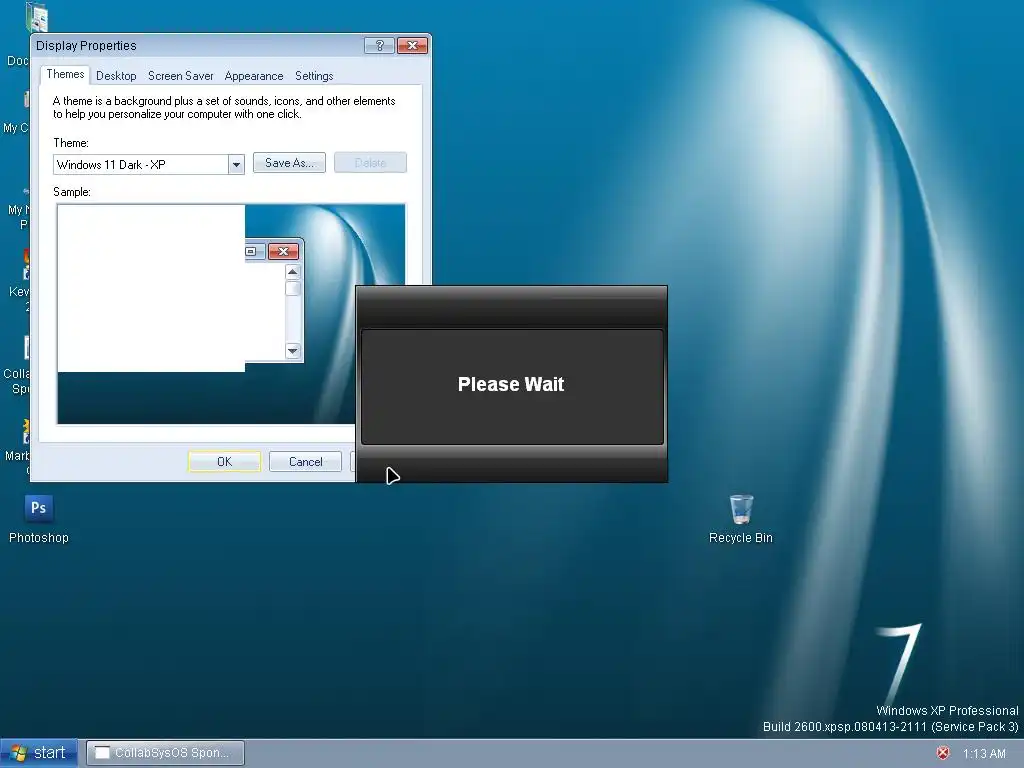Open the Photoshop desktop shortcut

39,519
